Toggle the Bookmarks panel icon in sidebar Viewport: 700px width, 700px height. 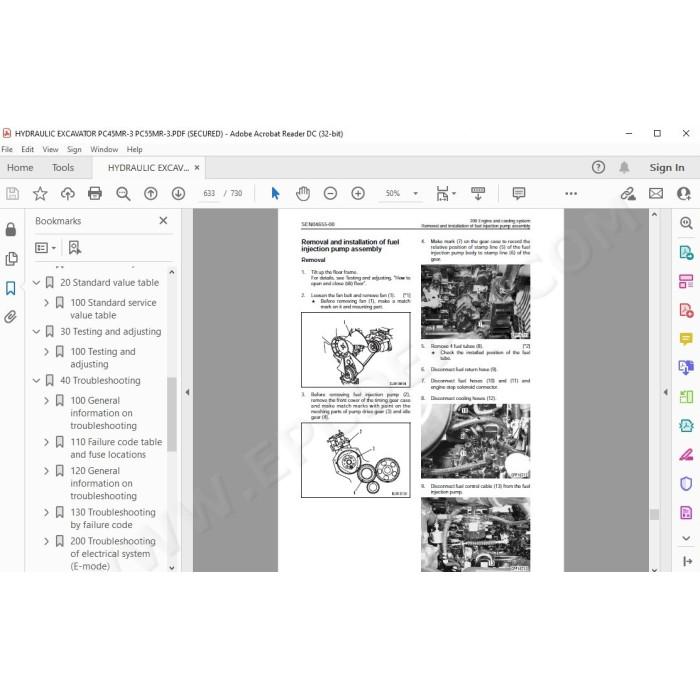point(11,288)
